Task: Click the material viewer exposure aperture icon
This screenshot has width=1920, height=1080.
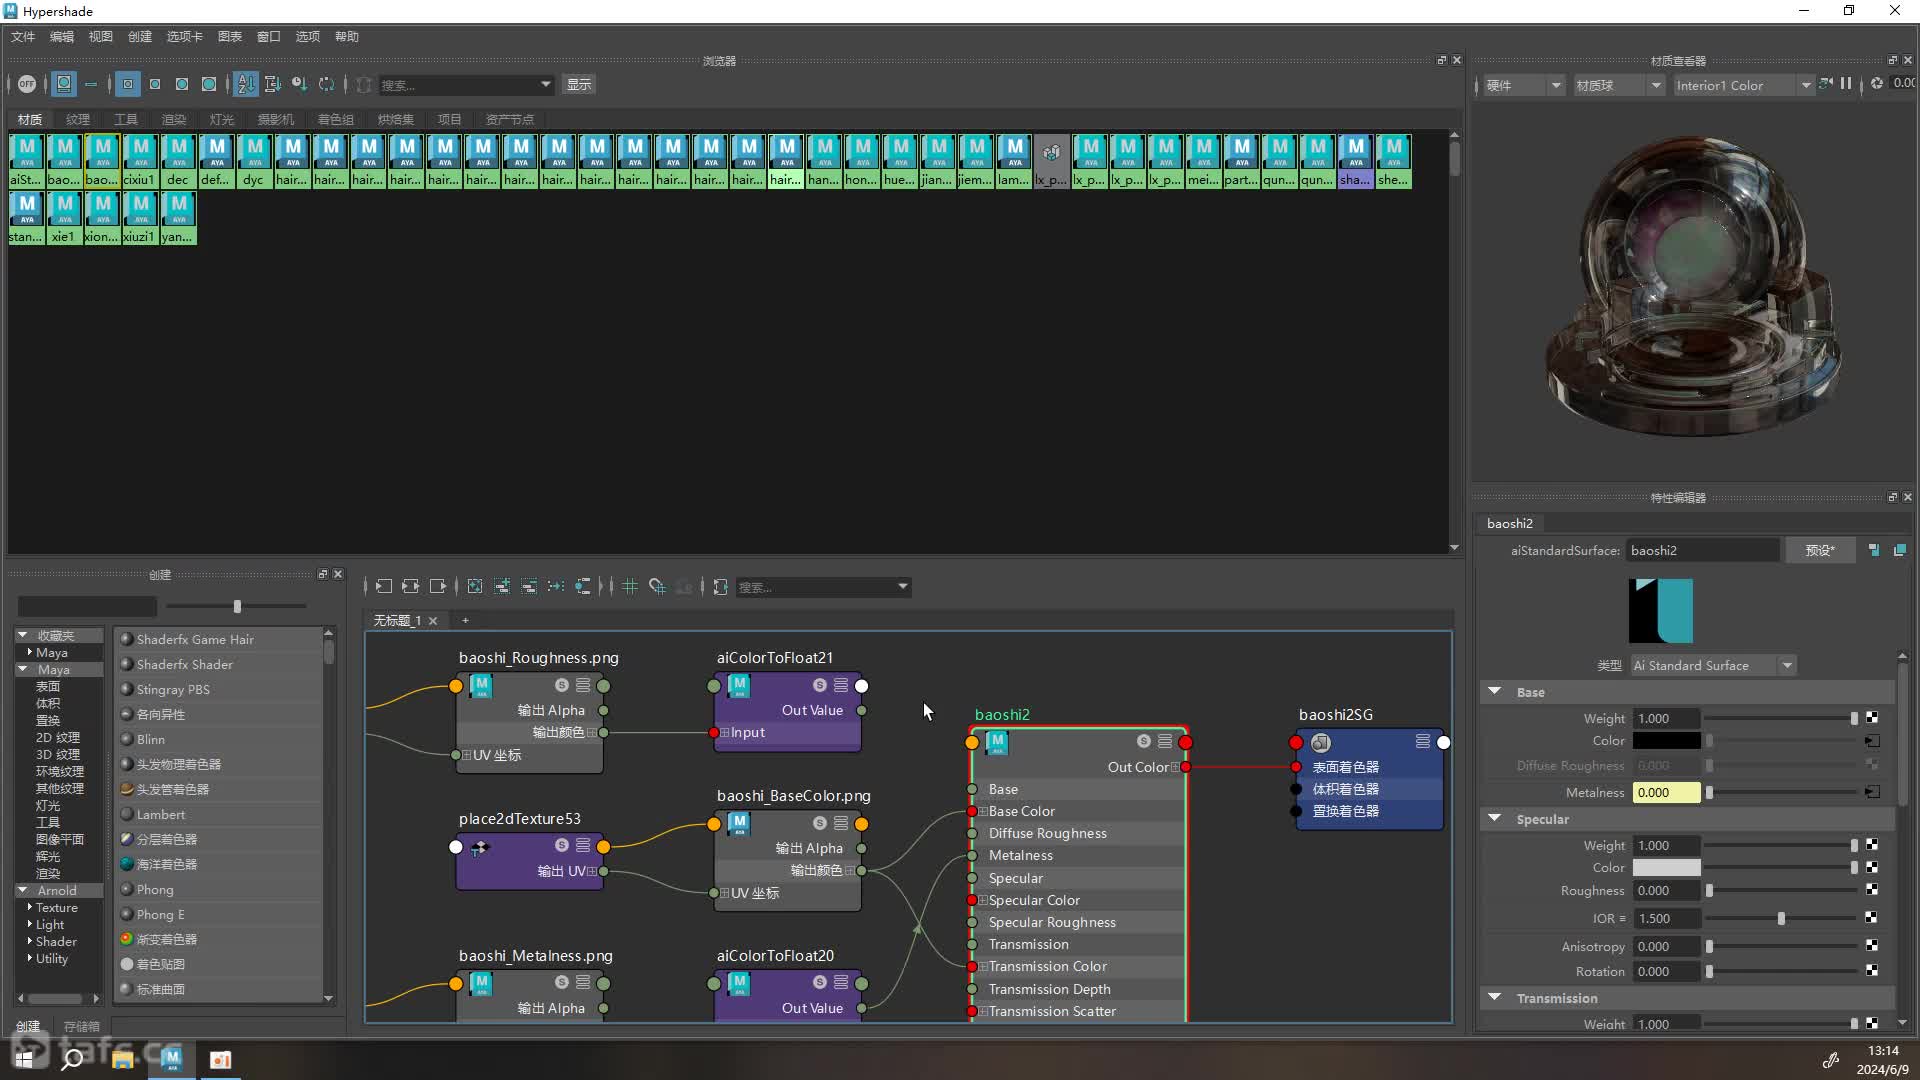Action: (x=1877, y=84)
